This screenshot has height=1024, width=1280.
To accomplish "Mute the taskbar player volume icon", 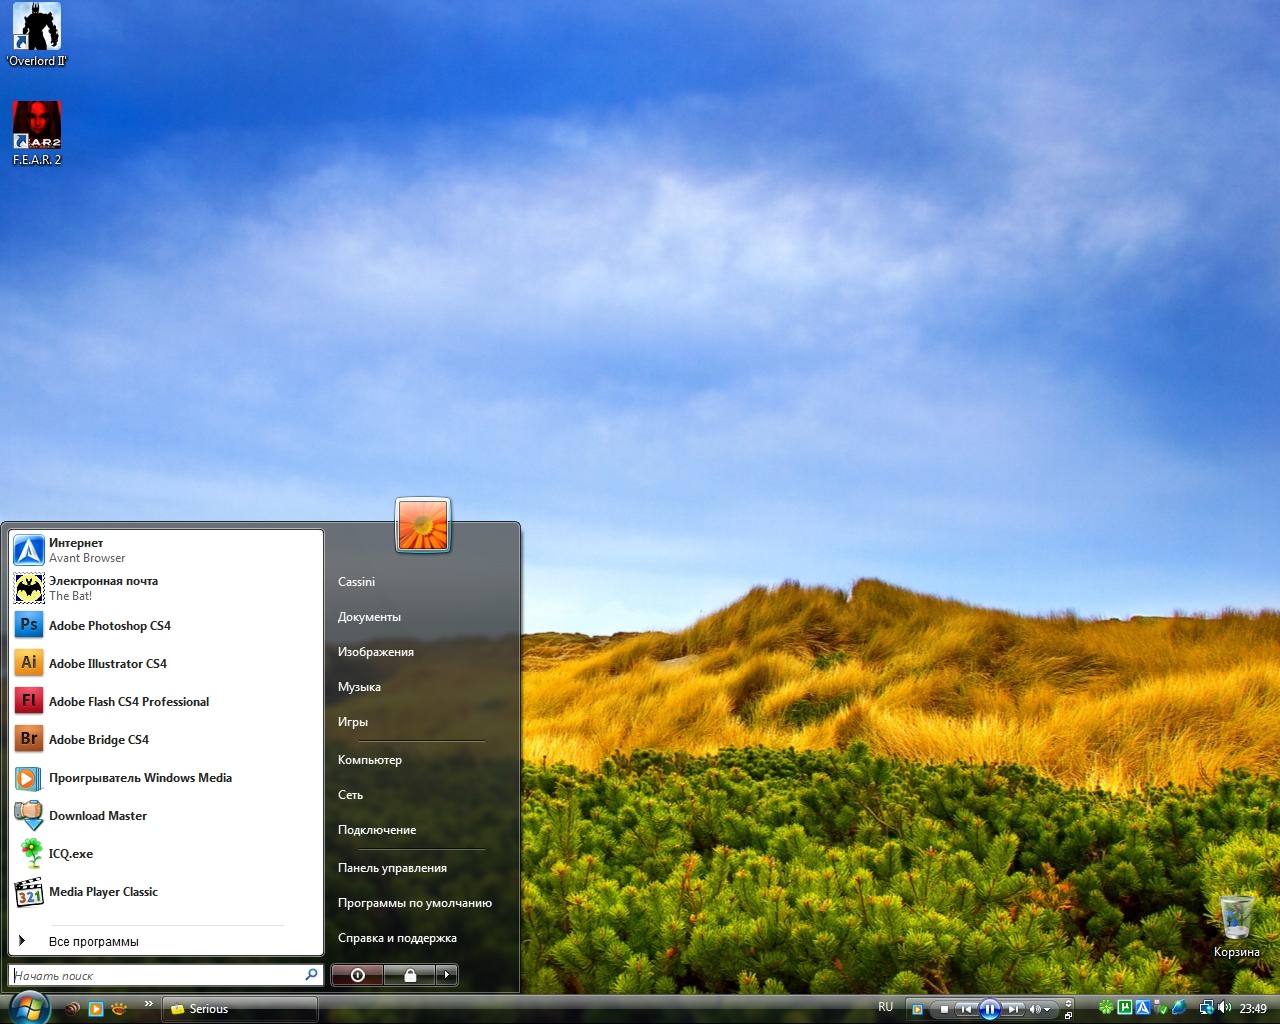I will [1035, 1009].
